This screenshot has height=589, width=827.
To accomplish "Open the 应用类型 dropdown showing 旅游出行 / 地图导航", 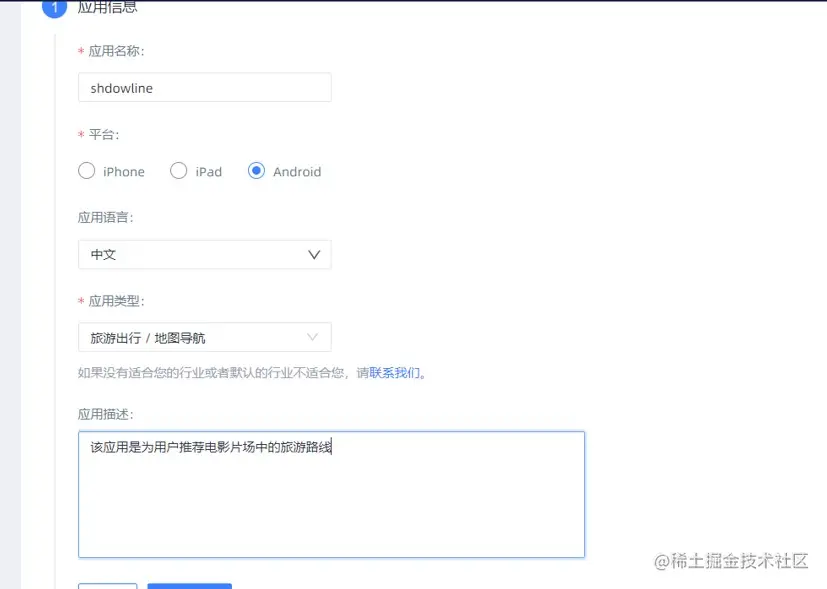I will [205, 337].
